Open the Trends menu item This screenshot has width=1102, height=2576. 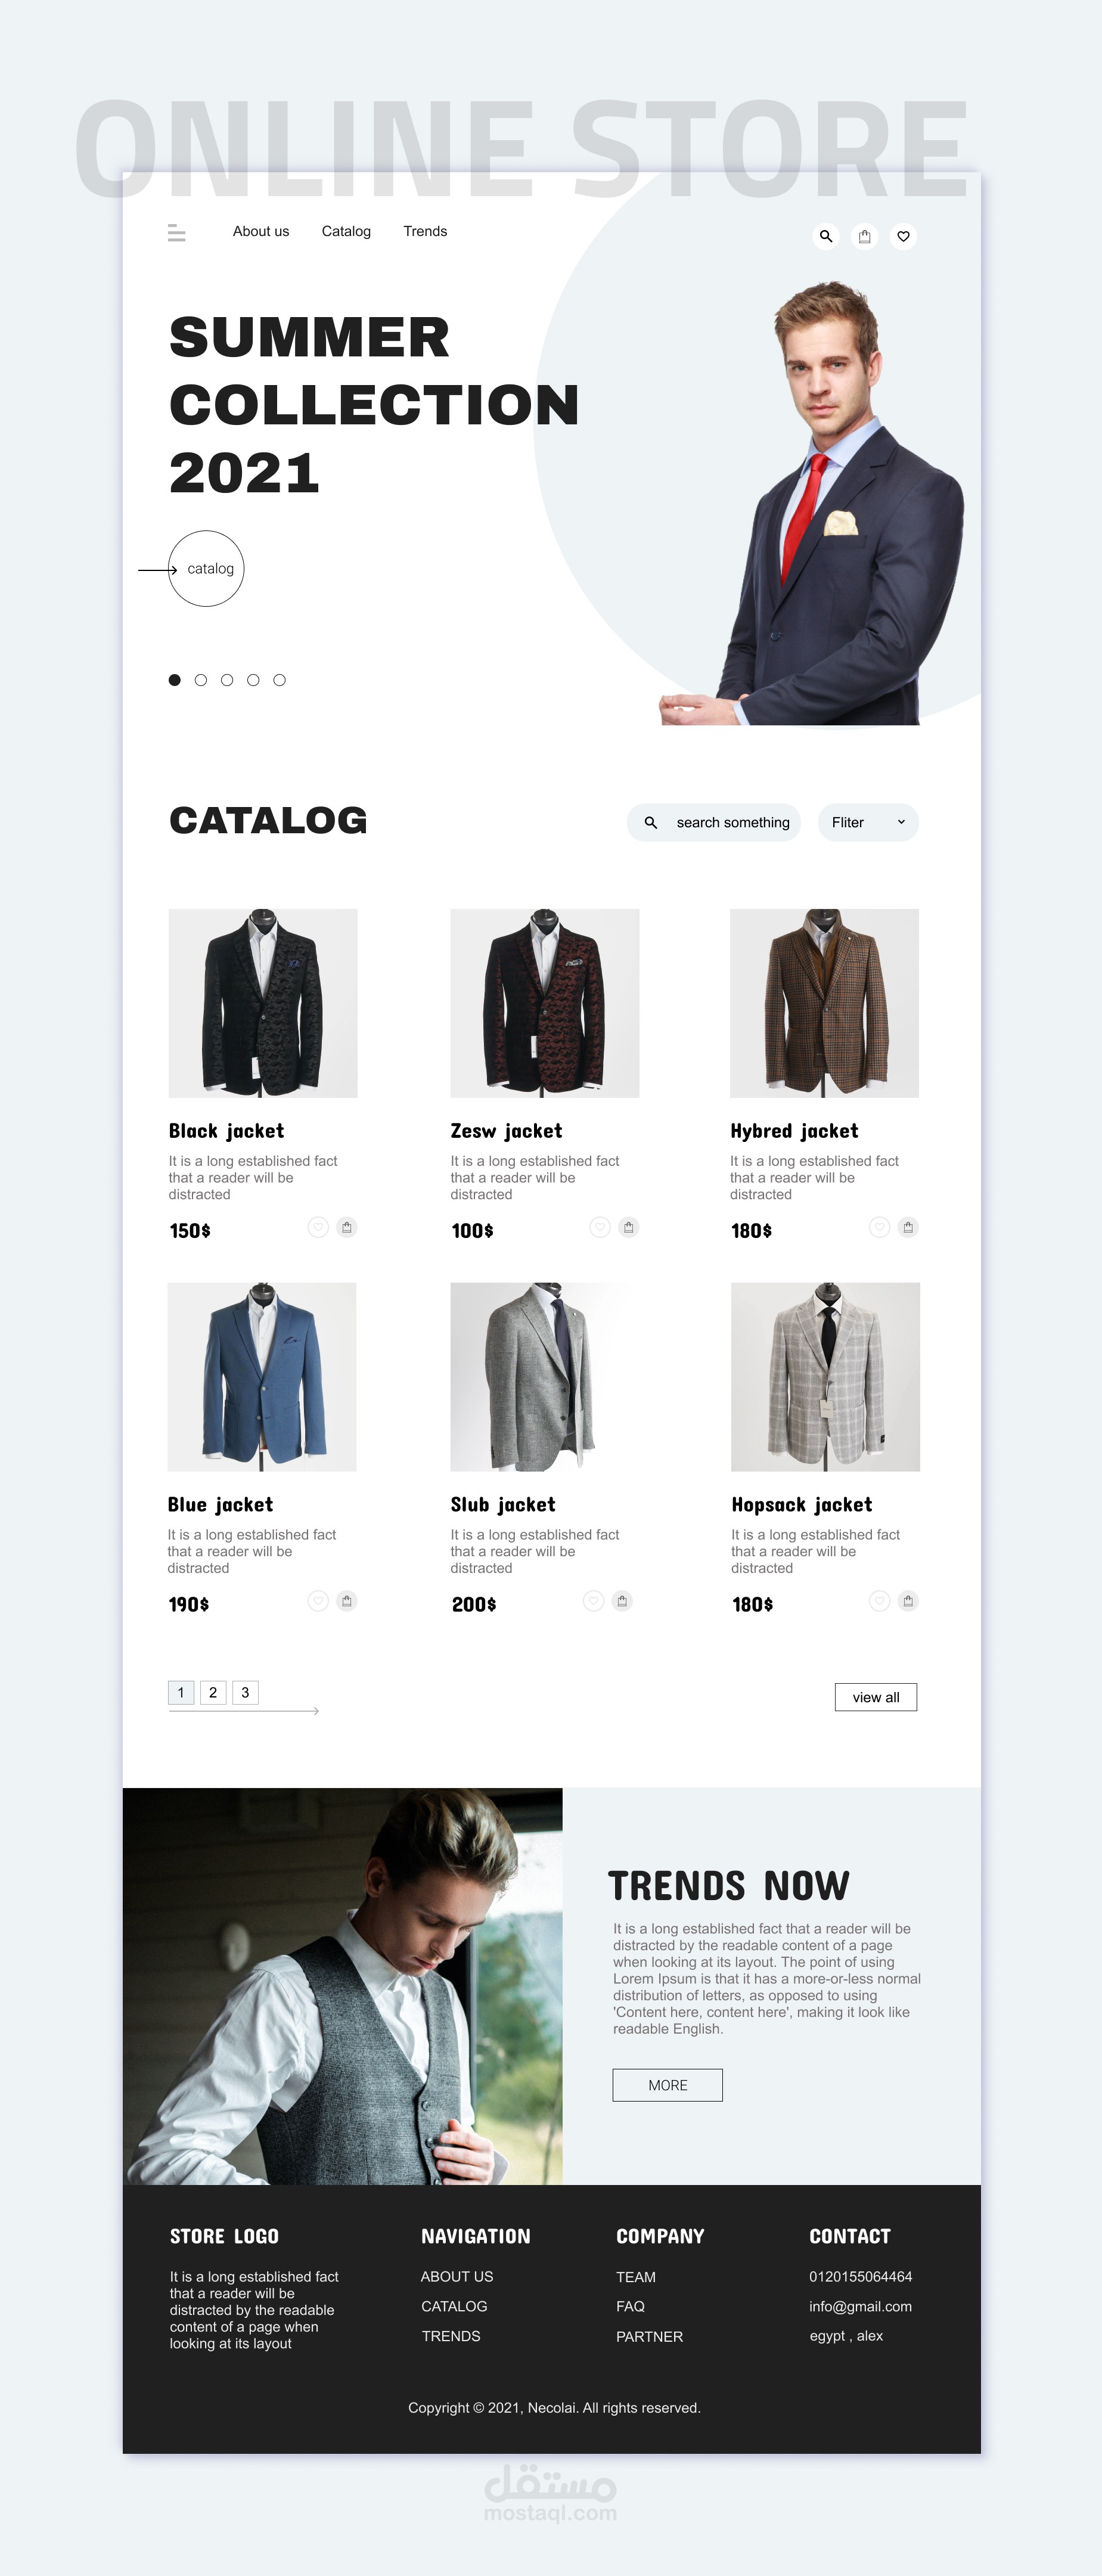(425, 231)
